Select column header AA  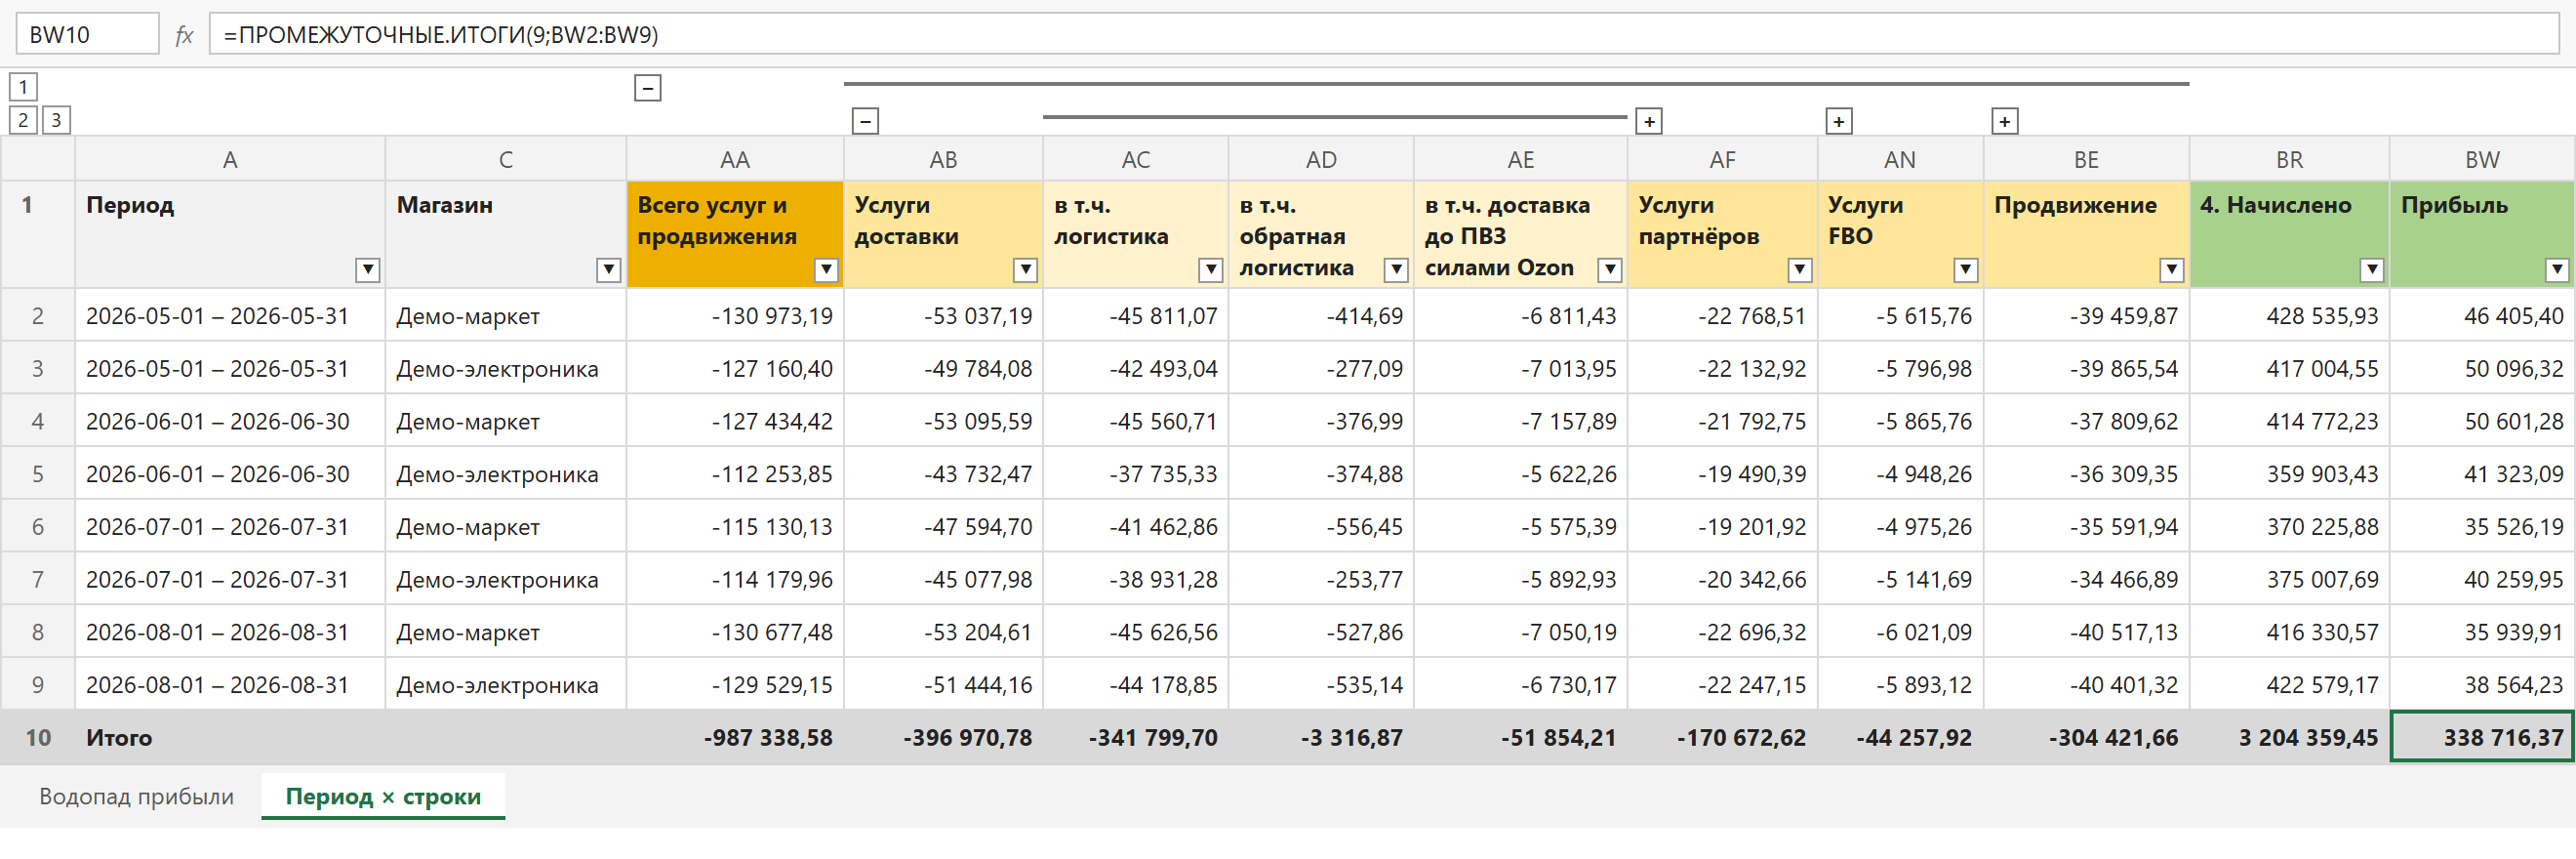(x=735, y=160)
